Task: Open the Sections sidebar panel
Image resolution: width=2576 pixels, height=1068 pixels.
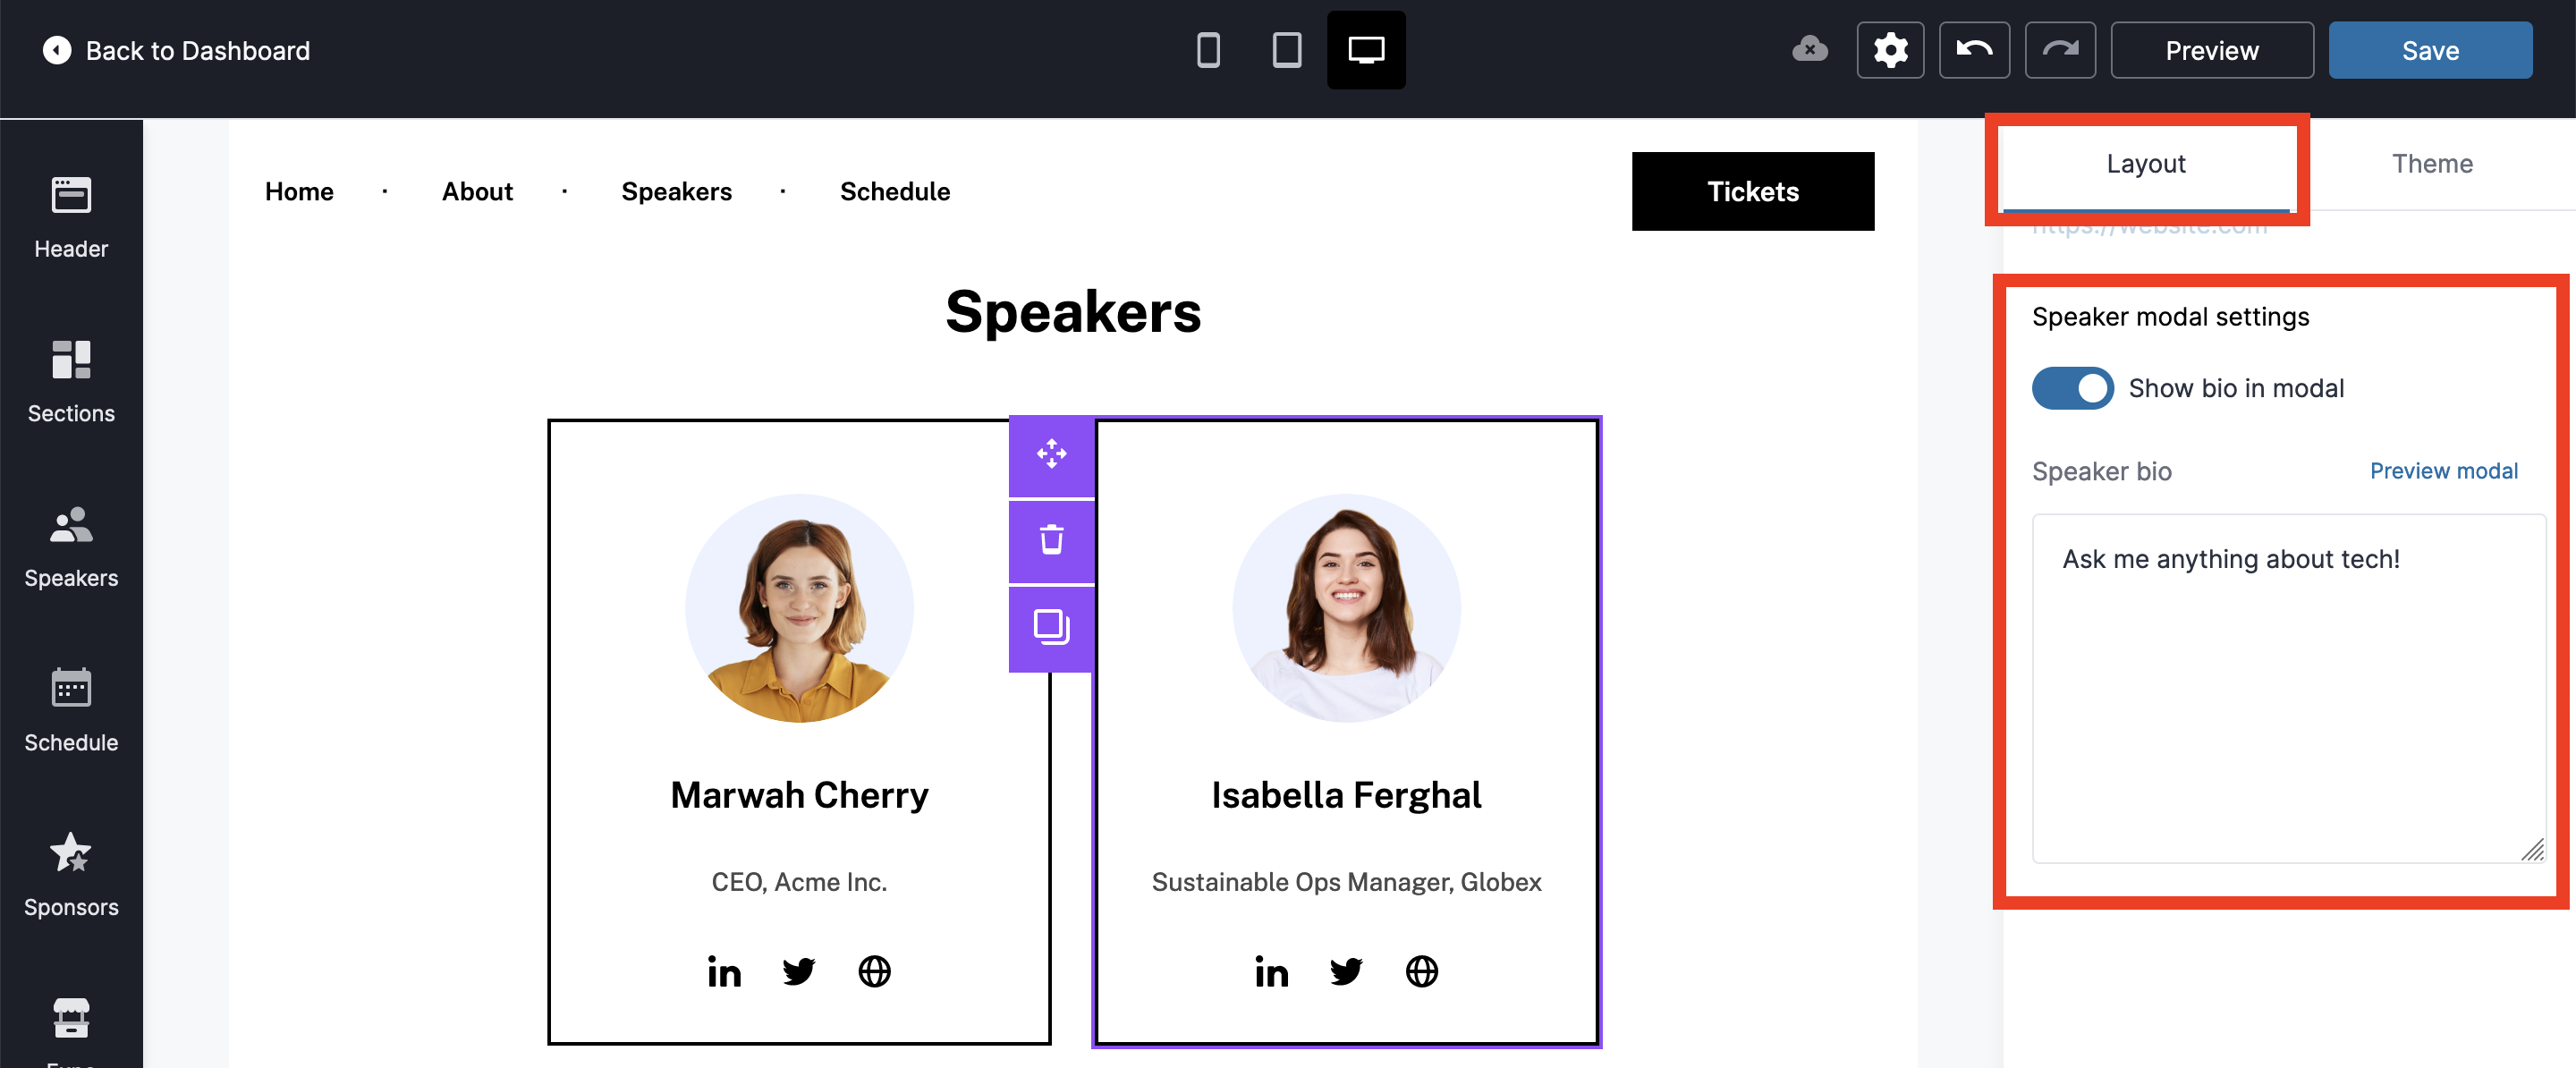Action: click(x=71, y=380)
